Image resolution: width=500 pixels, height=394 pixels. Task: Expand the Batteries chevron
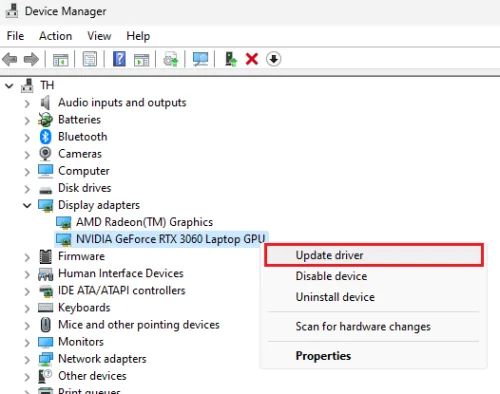click(x=27, y=121)
